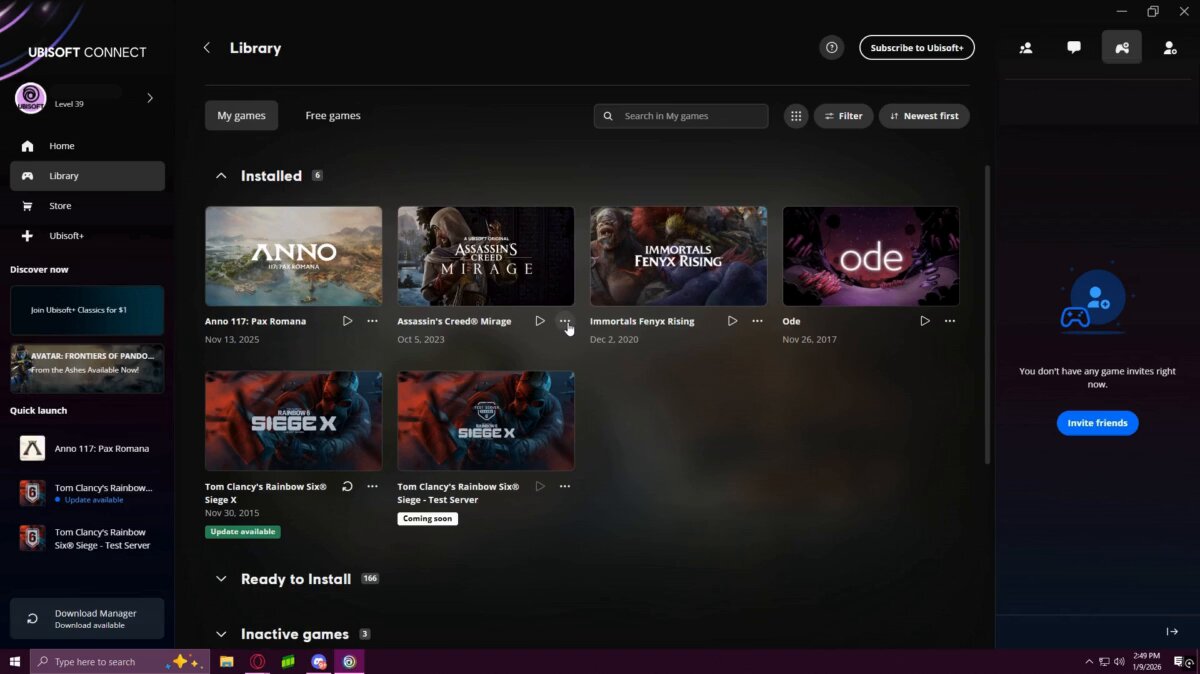Select the game invites icon tab
This screenshot has width=1200, height=674.
[1122, 48]
